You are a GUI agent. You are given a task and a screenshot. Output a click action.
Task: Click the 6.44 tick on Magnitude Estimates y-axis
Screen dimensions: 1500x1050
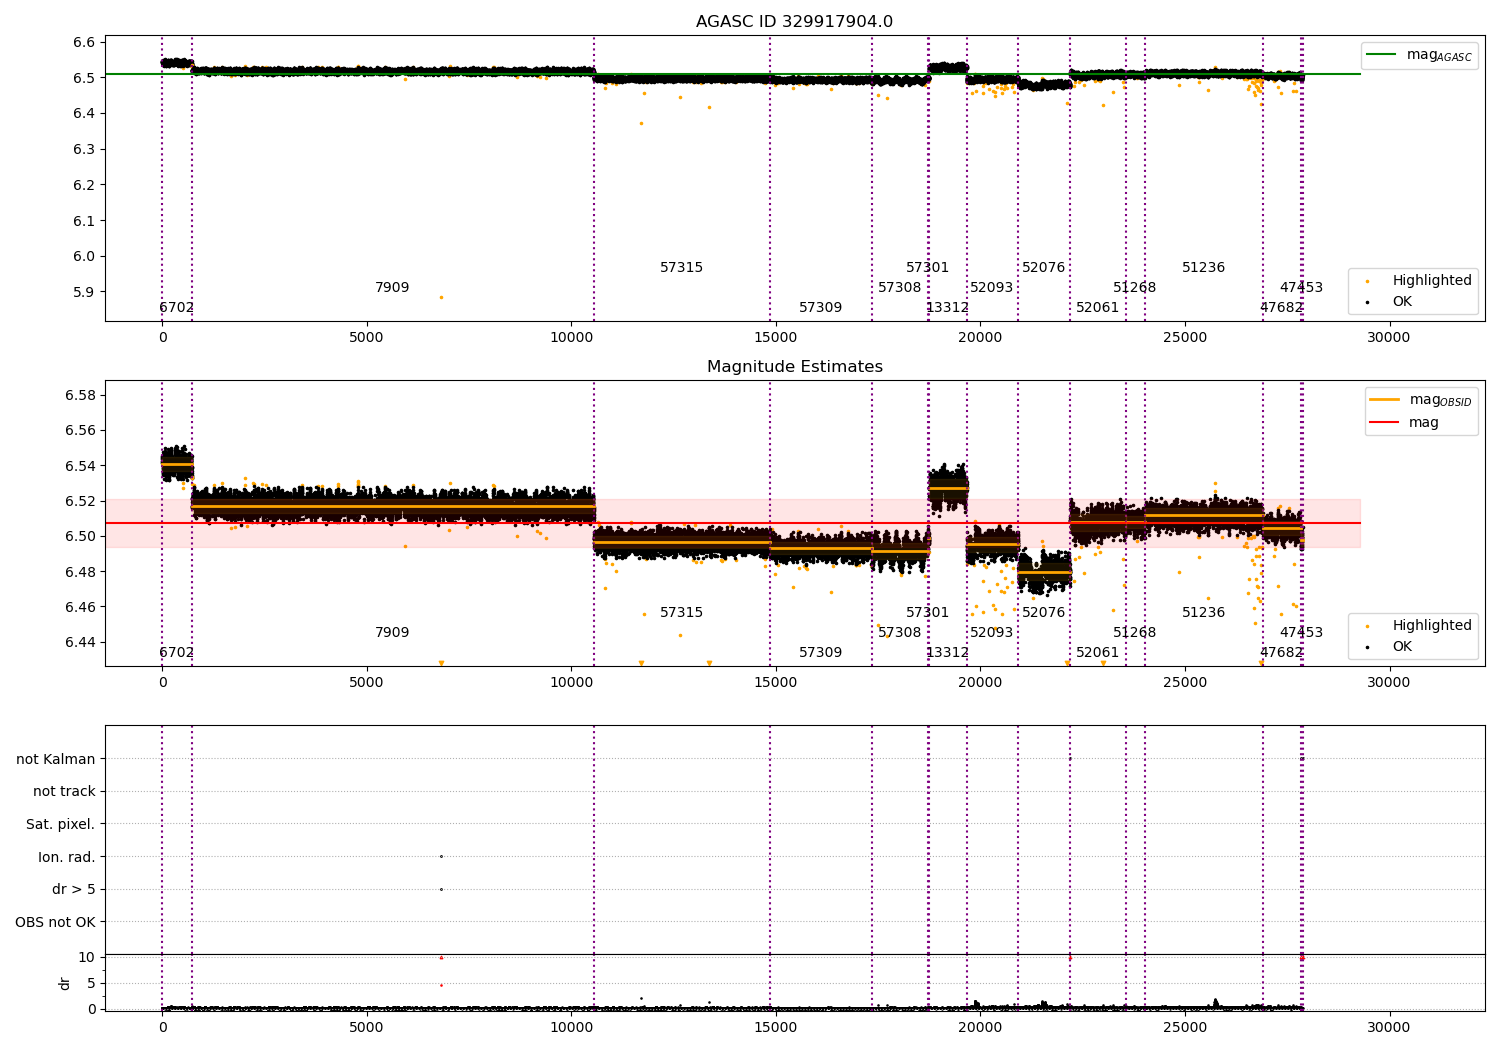(x=80, y=642)
